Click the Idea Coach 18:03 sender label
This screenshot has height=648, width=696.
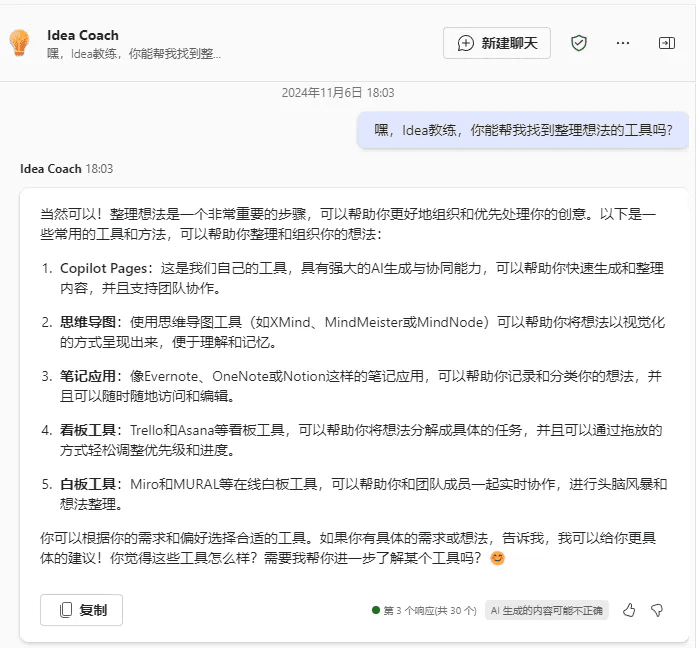67,169
